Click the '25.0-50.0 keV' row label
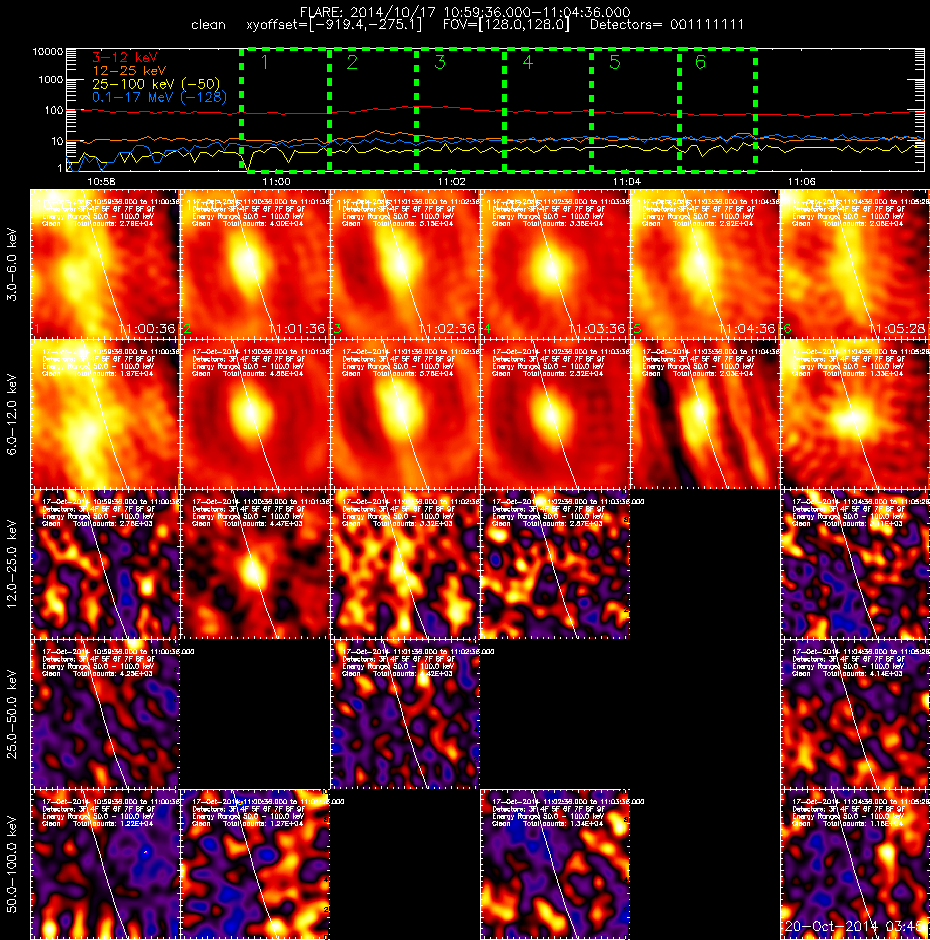The image size is (930, 940). pos(13,714)
